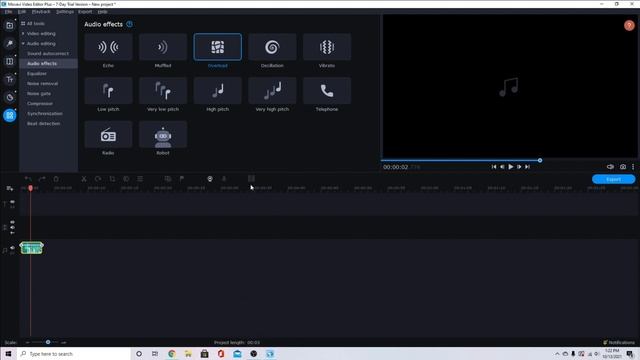Click the undo arrow in timeline toolbar
This screenshot has height=360, width=640.
28,179
